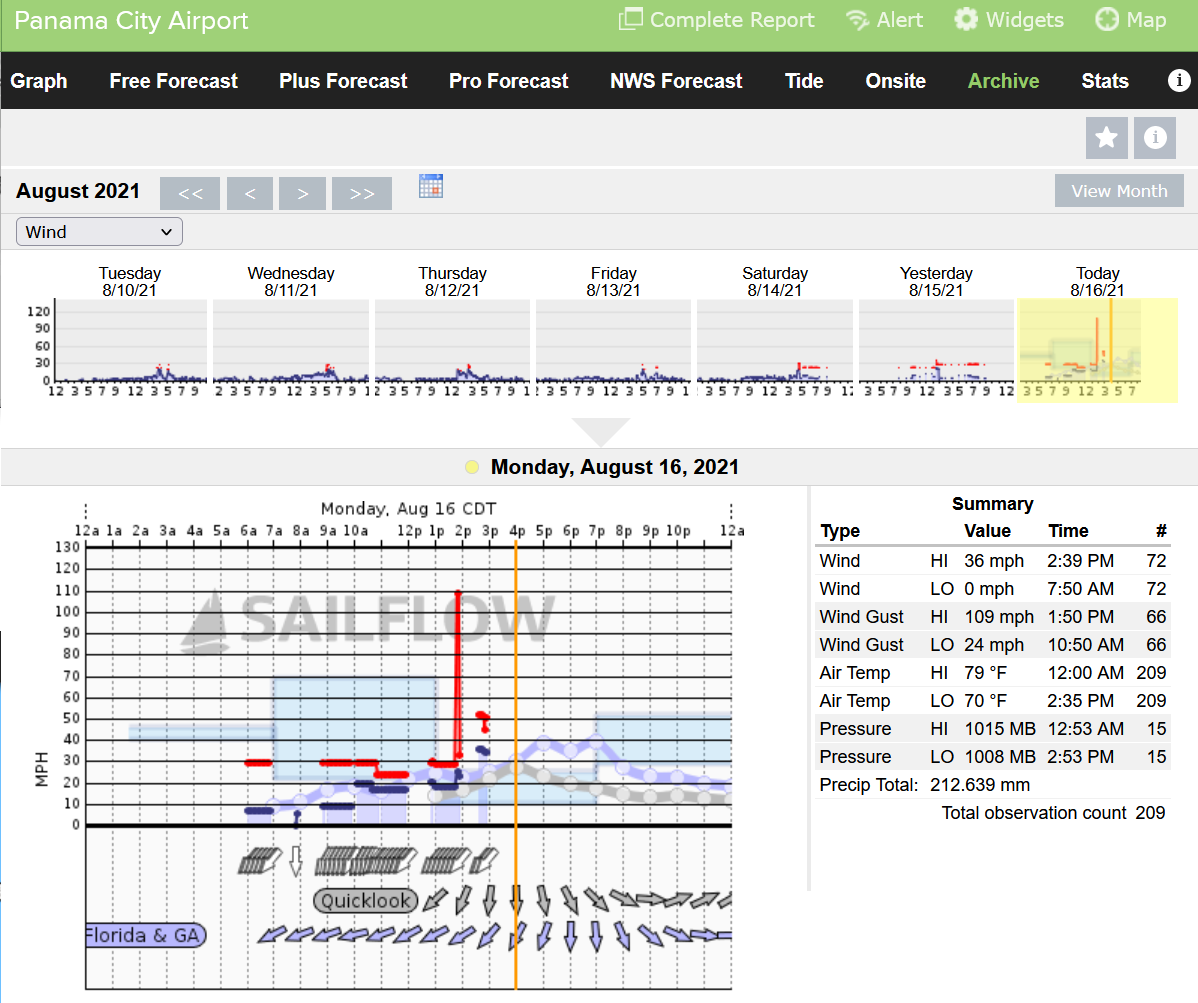Click the 12:53 AM pressure high time
This screenshot has height=1003, width=1198.
tap(1085, 729)
